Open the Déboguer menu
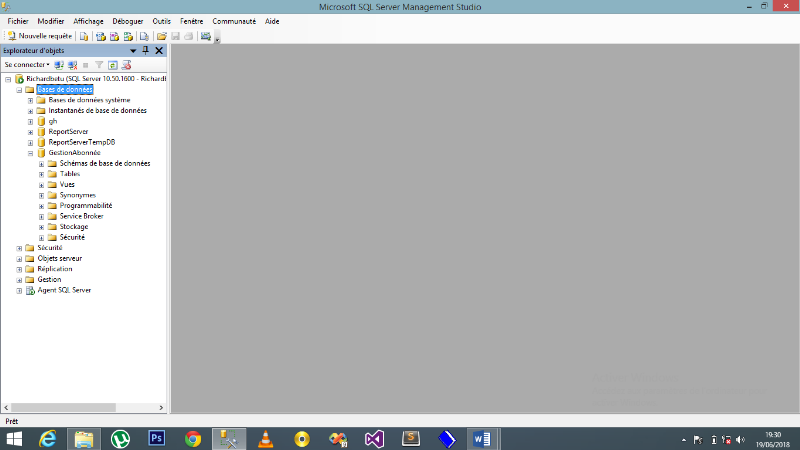 [x=128, y=21]
